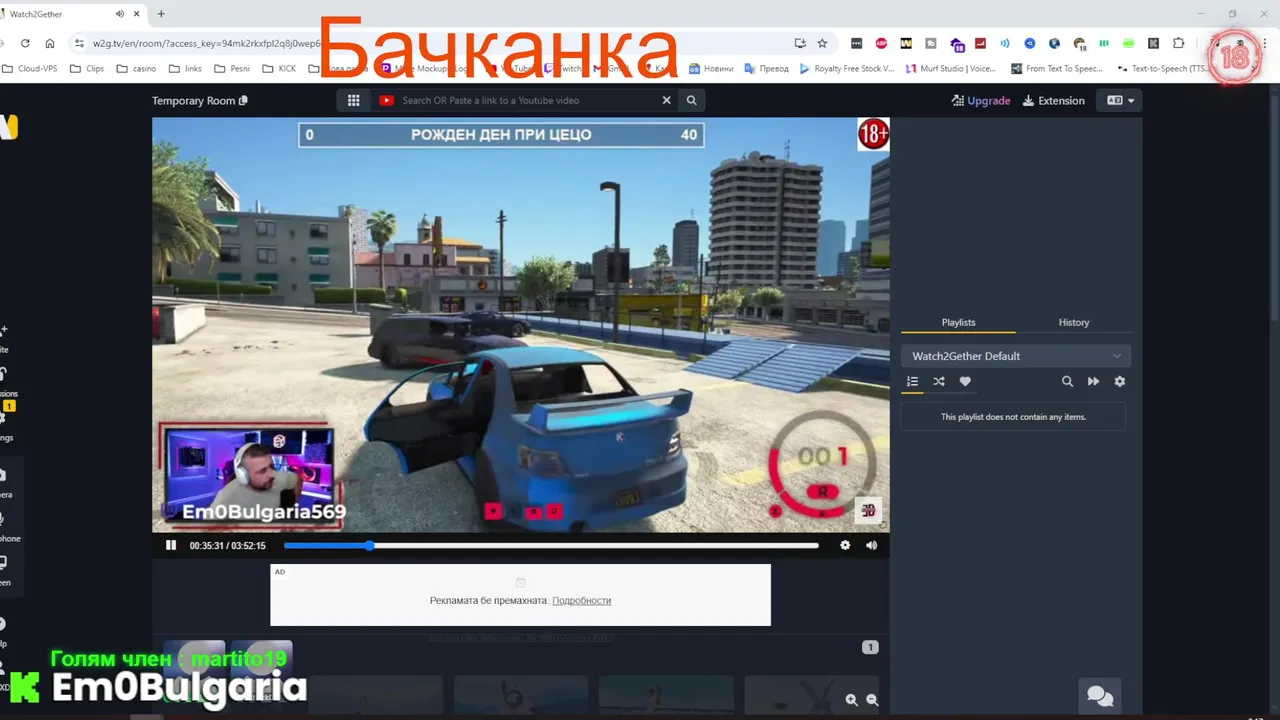
Task: Click the search magnifier button in top bar
Action: [691, 100]
